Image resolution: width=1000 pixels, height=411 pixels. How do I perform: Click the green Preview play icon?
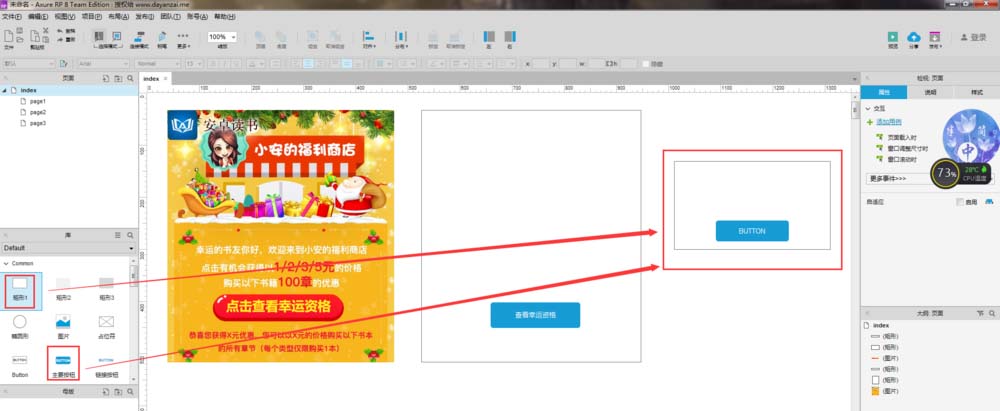tap(893, 37)
